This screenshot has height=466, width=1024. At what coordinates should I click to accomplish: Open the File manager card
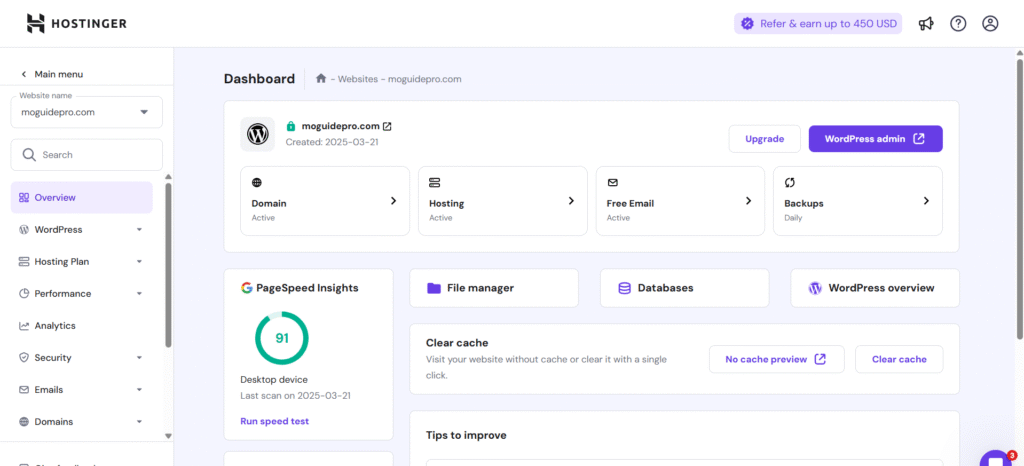(494, 288)
